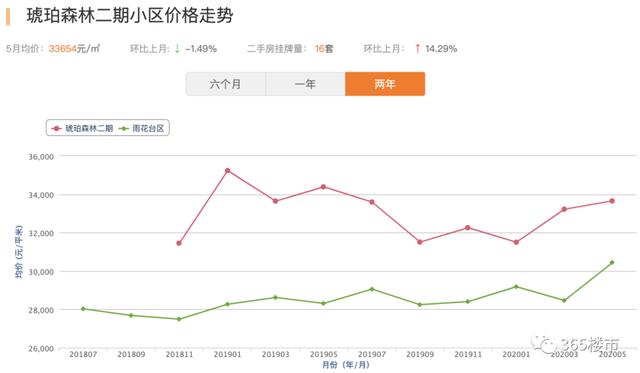Click the 34,000 y-axis label
Viewport: 640px width, 373px height.
pyautogui.click(x=41, y=195)
